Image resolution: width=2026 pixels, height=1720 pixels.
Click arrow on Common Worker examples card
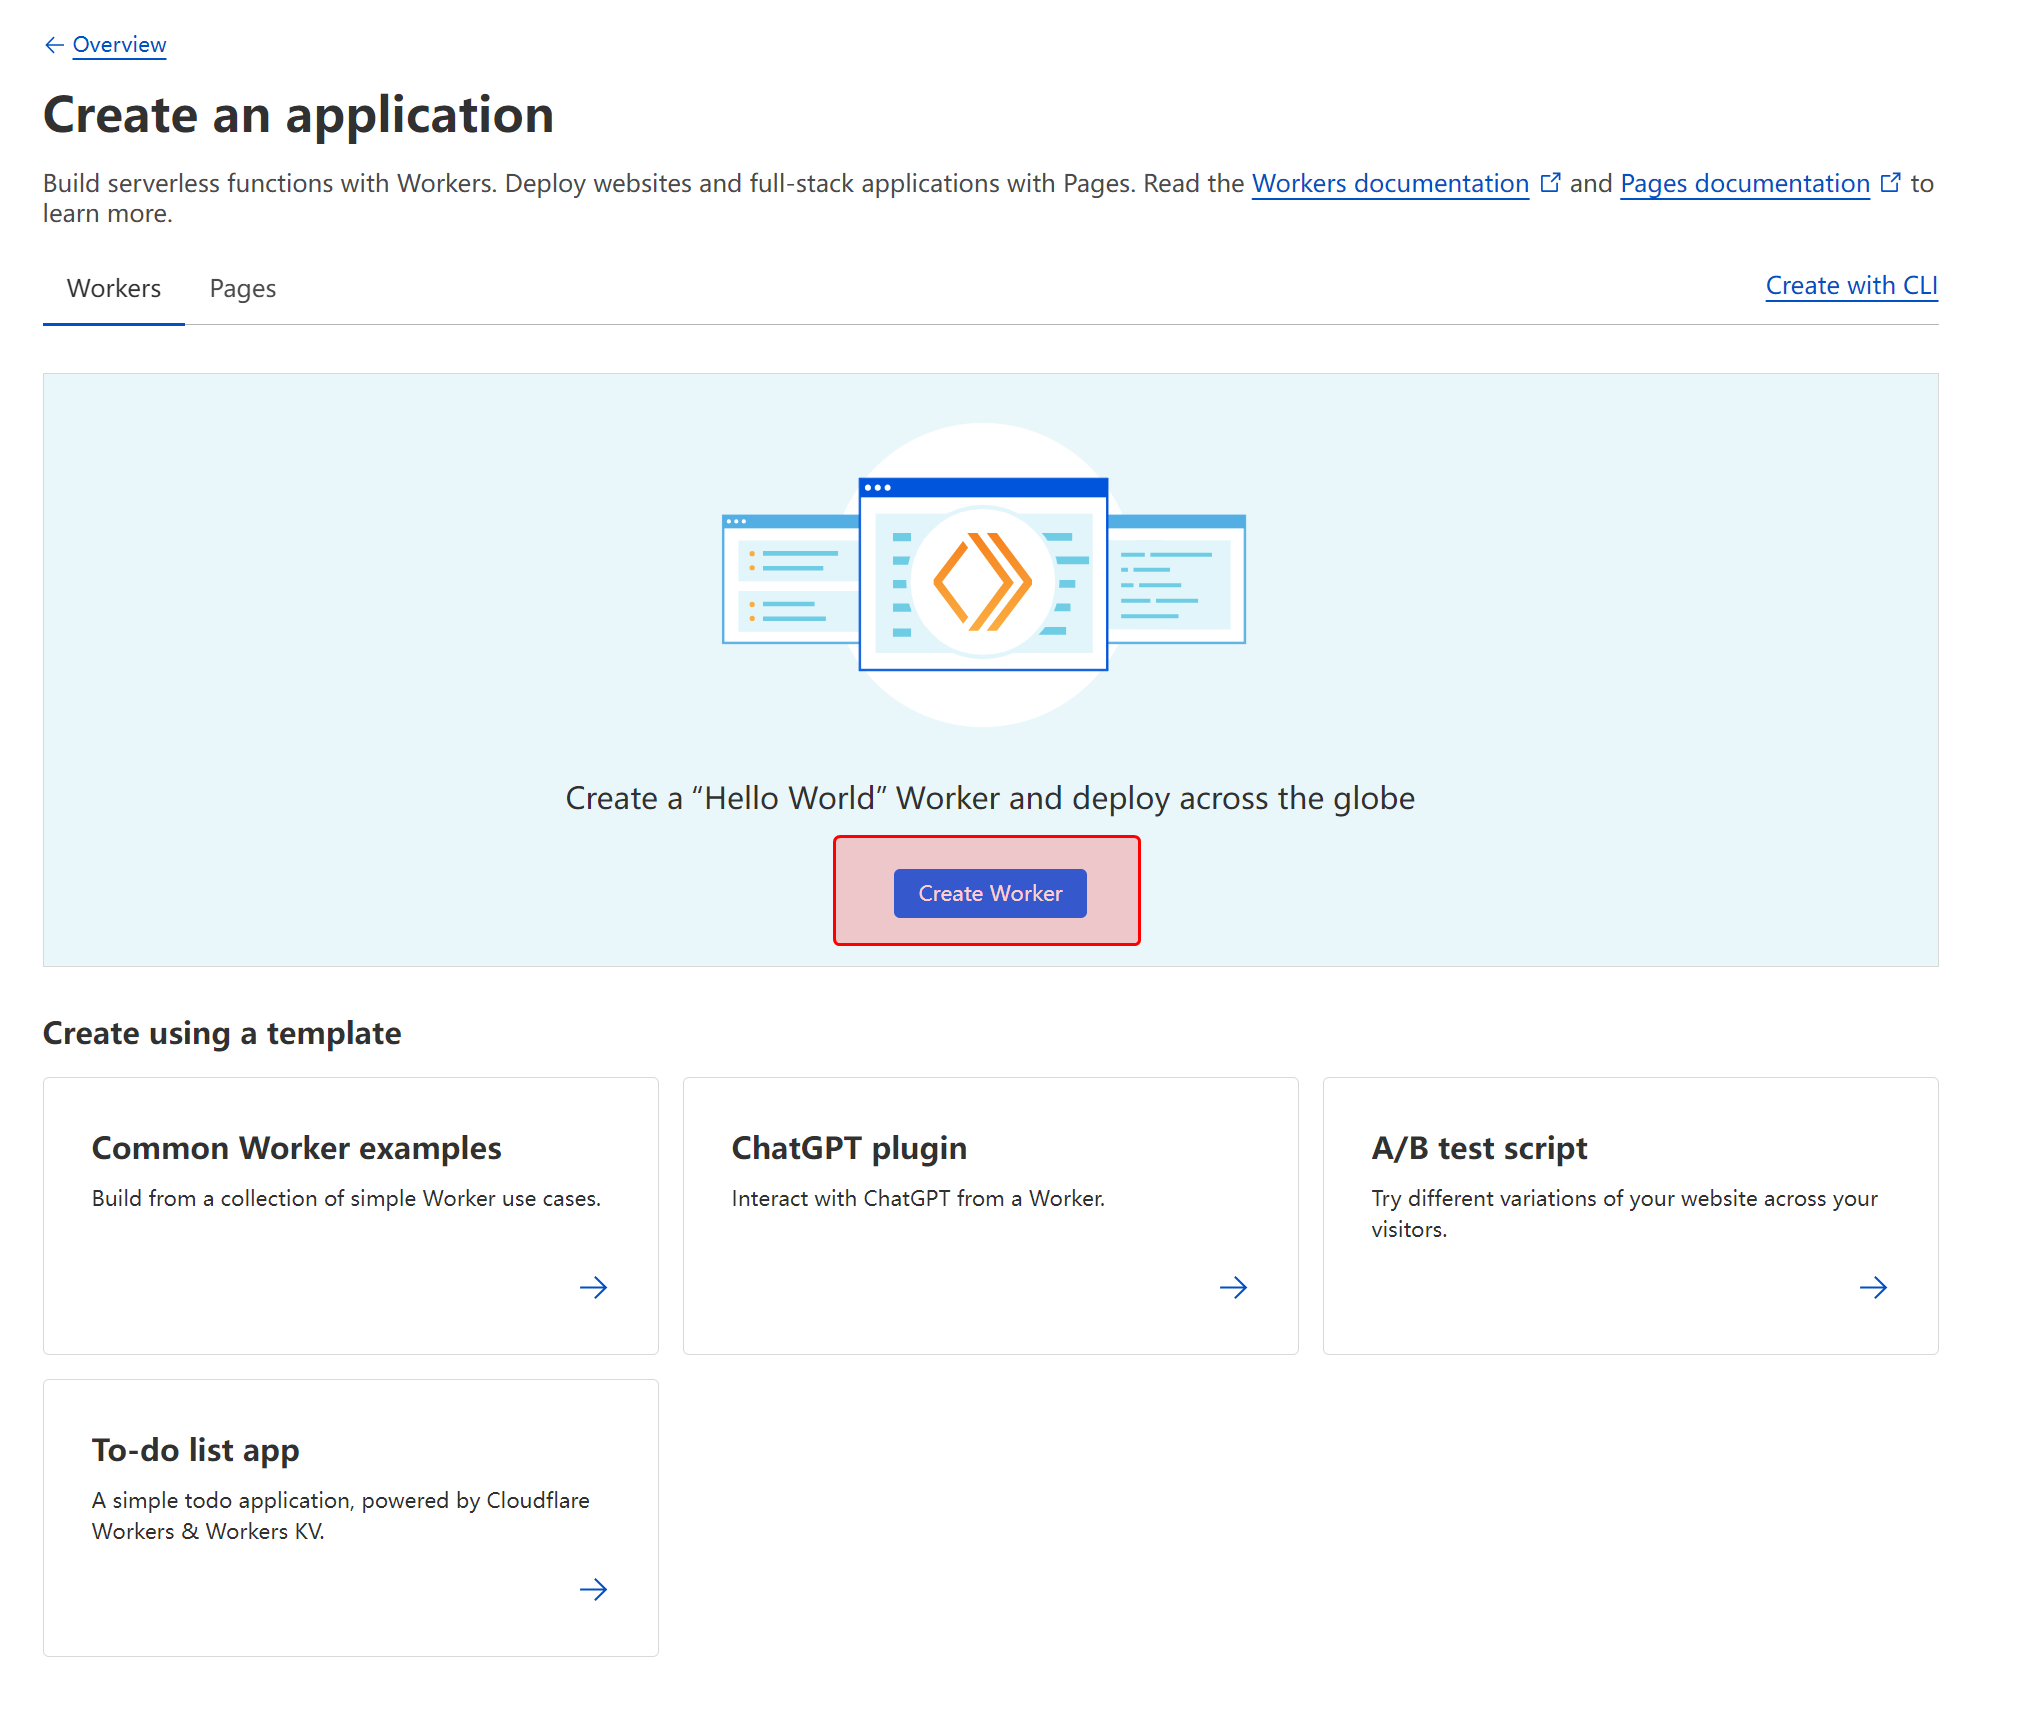pyautogui.click(x=593, y=1287)
